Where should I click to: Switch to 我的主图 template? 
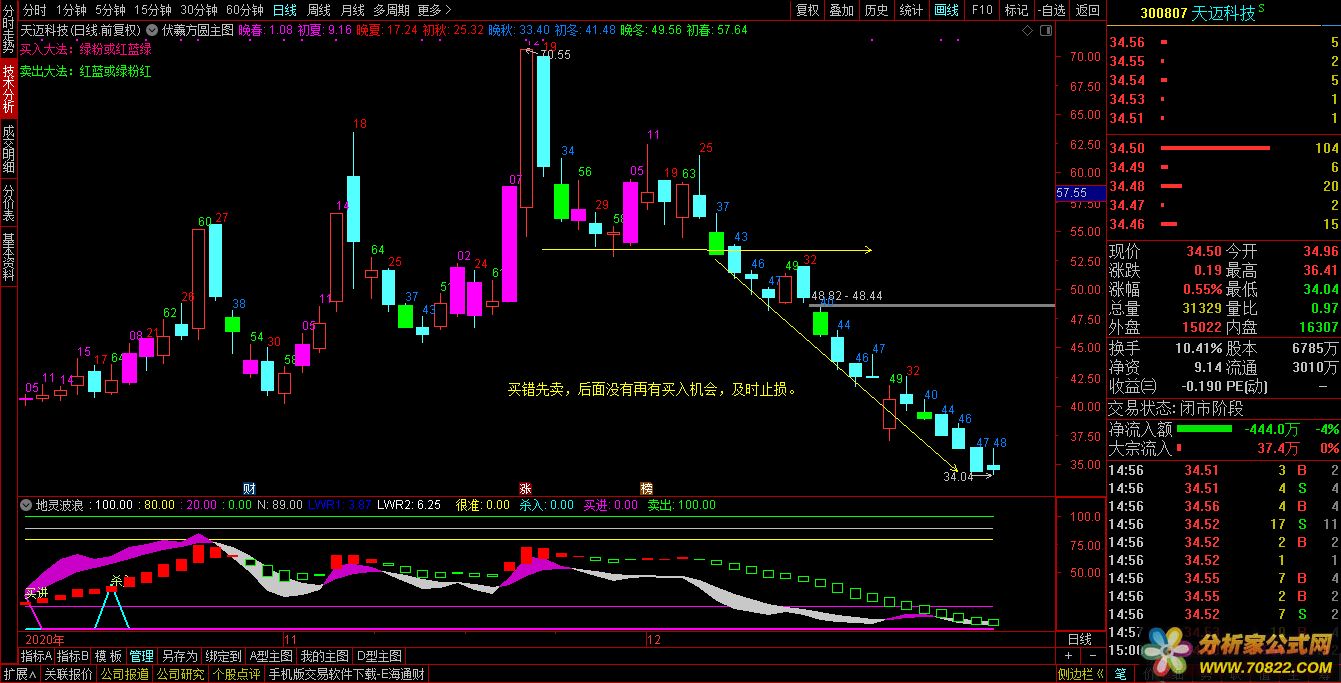pyautogui.click(x=325, y=656)
